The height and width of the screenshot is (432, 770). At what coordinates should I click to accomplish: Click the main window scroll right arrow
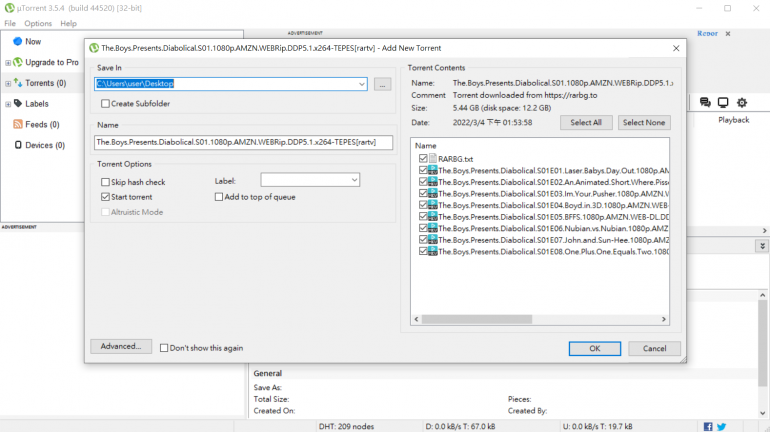pyautogui.click(x=765, y=230)
